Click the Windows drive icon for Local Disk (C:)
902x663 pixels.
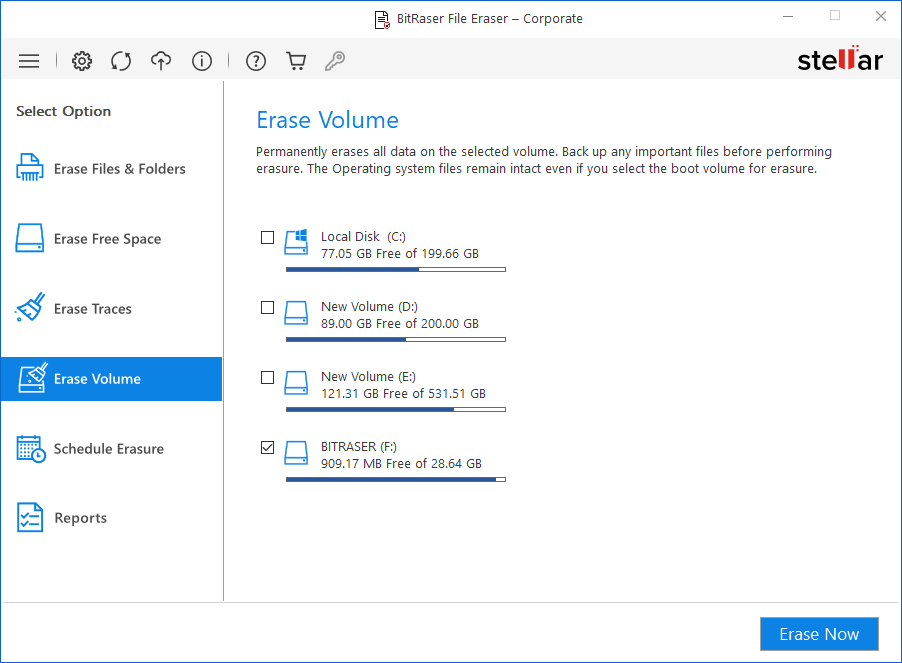(x=296, y=242)
